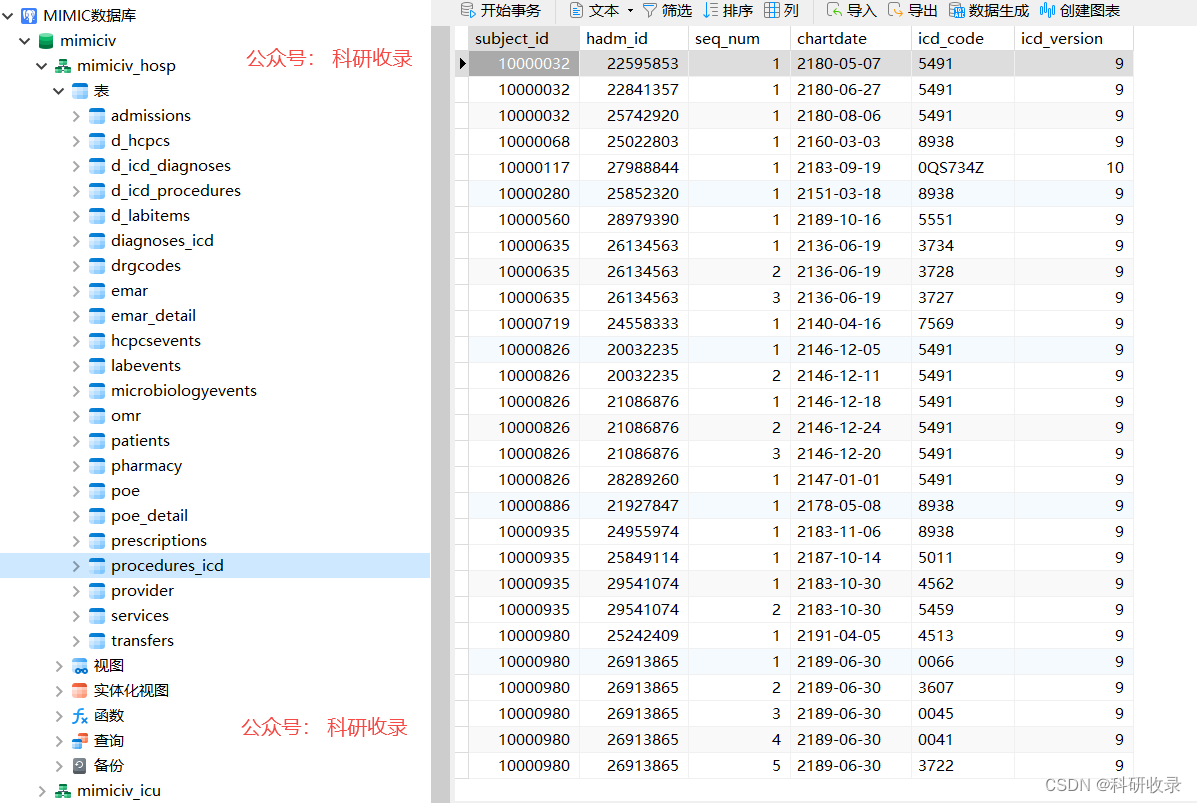Select the d_icd_diagnoses table

pyautogui.click(x=170, y=166)
